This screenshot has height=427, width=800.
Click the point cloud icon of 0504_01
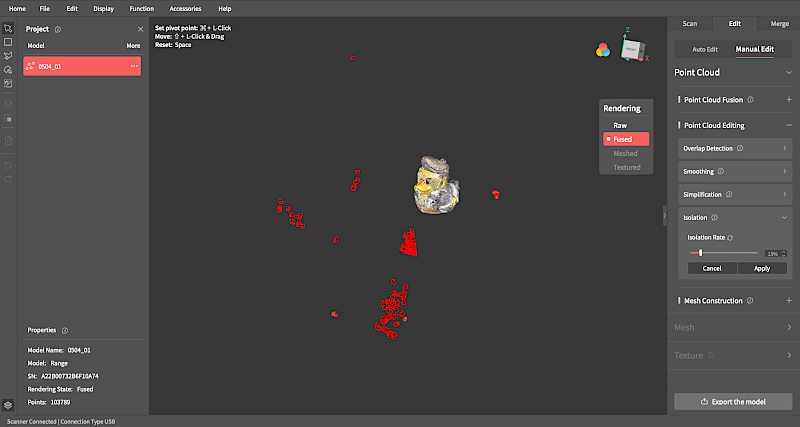pyautogui.click(x=30, y=66)
